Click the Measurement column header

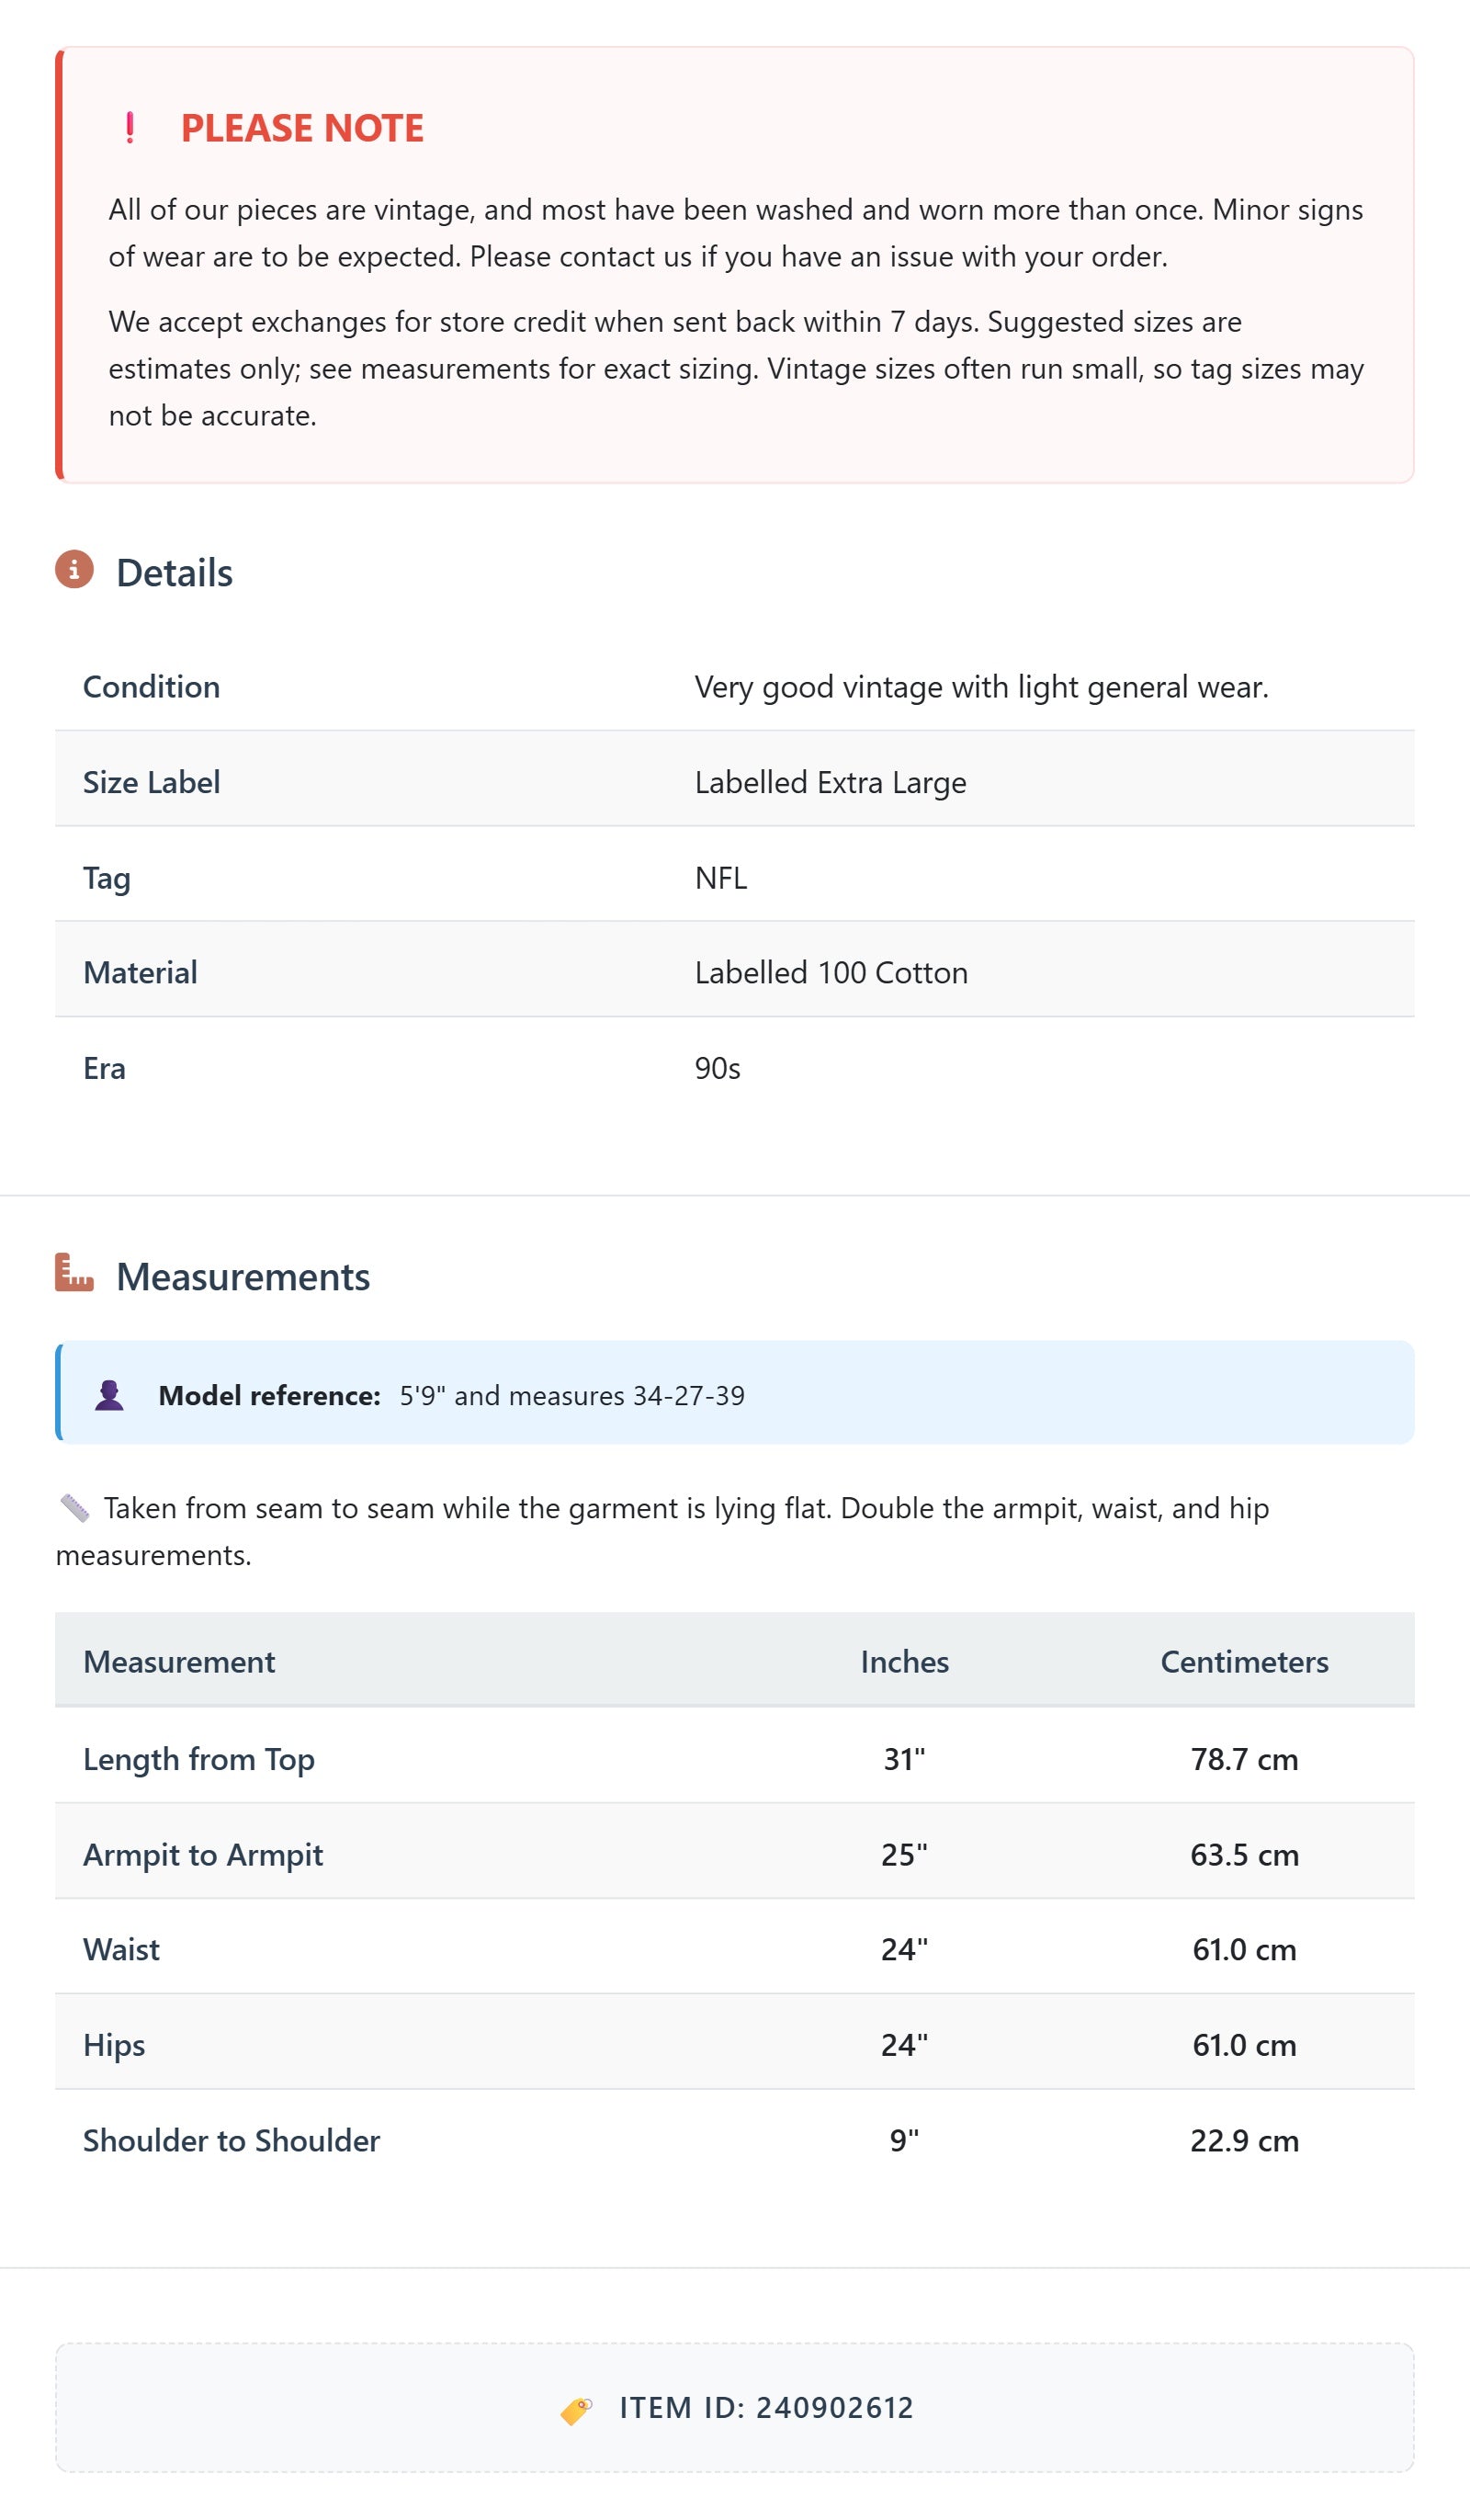pyautogui.click(x=179, y=1661)
